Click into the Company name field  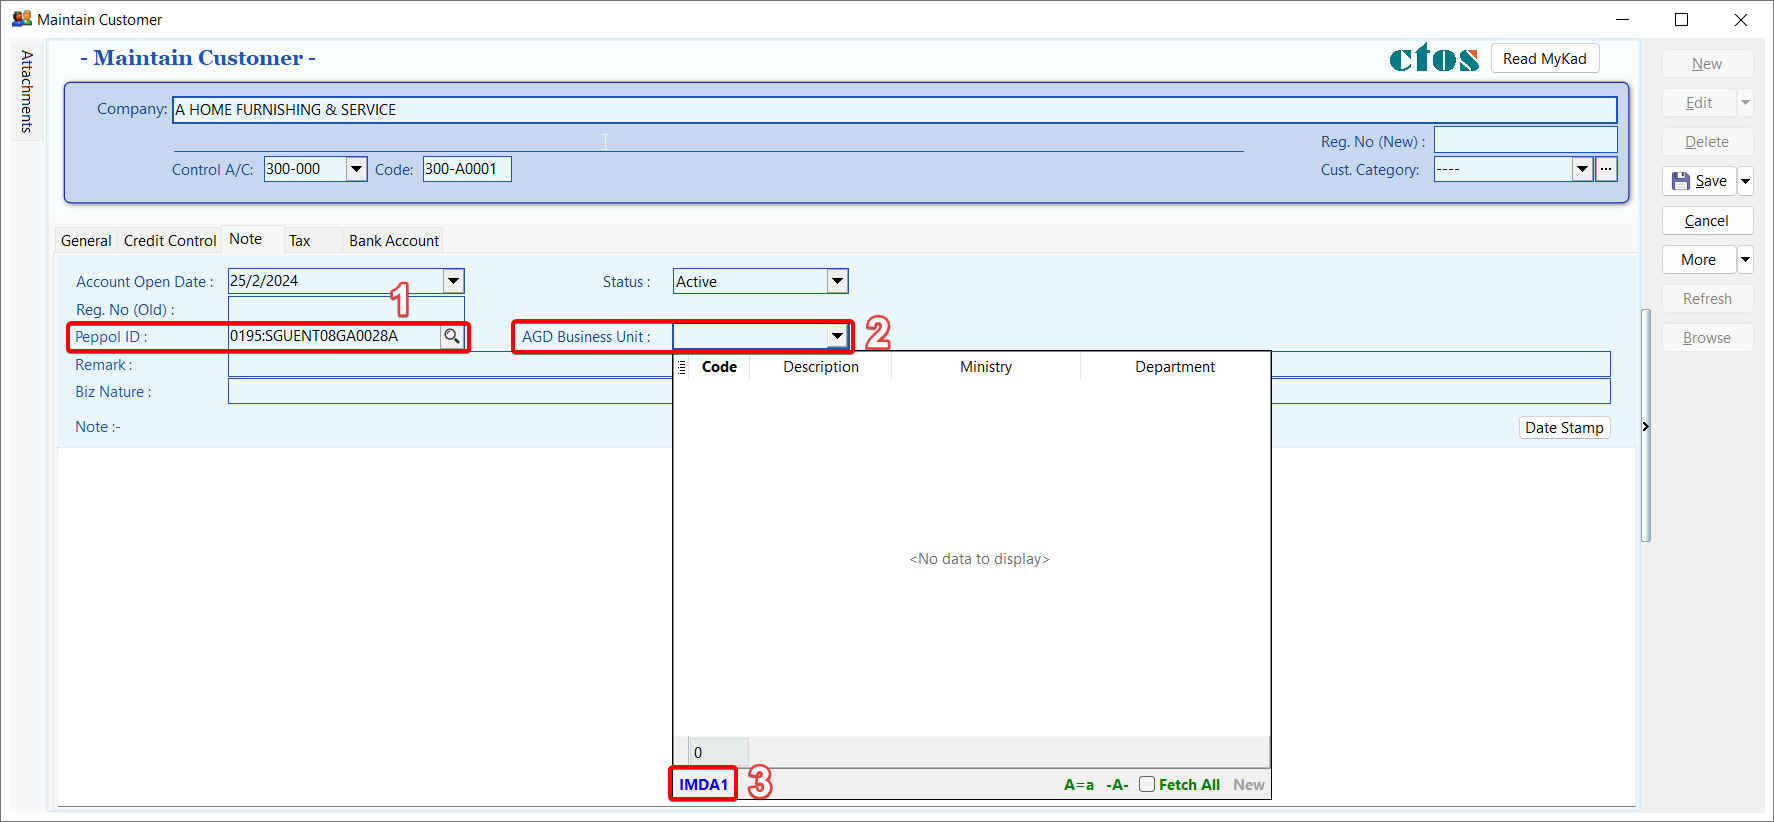[894, 110]
